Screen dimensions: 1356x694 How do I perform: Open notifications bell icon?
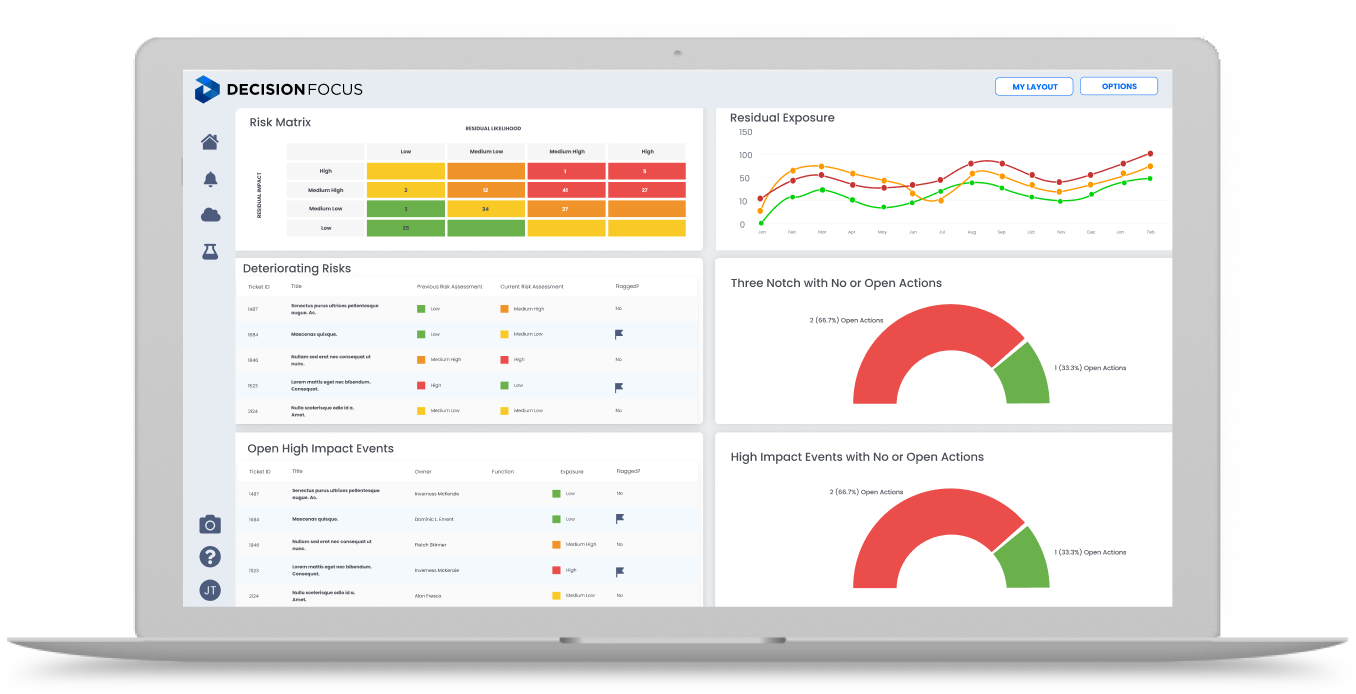click(210, 179)
